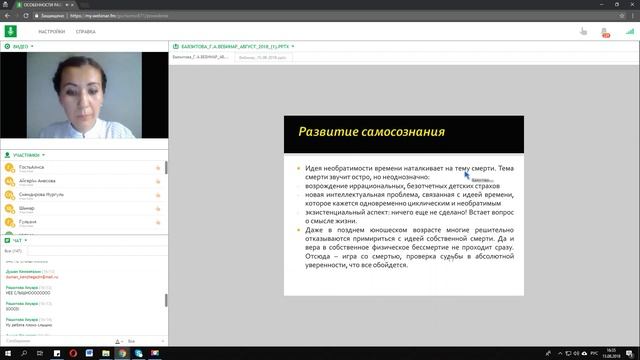Click the Шинар participant avatar
The height and width of the screenshot is (360, 640).
click(9, 209)
